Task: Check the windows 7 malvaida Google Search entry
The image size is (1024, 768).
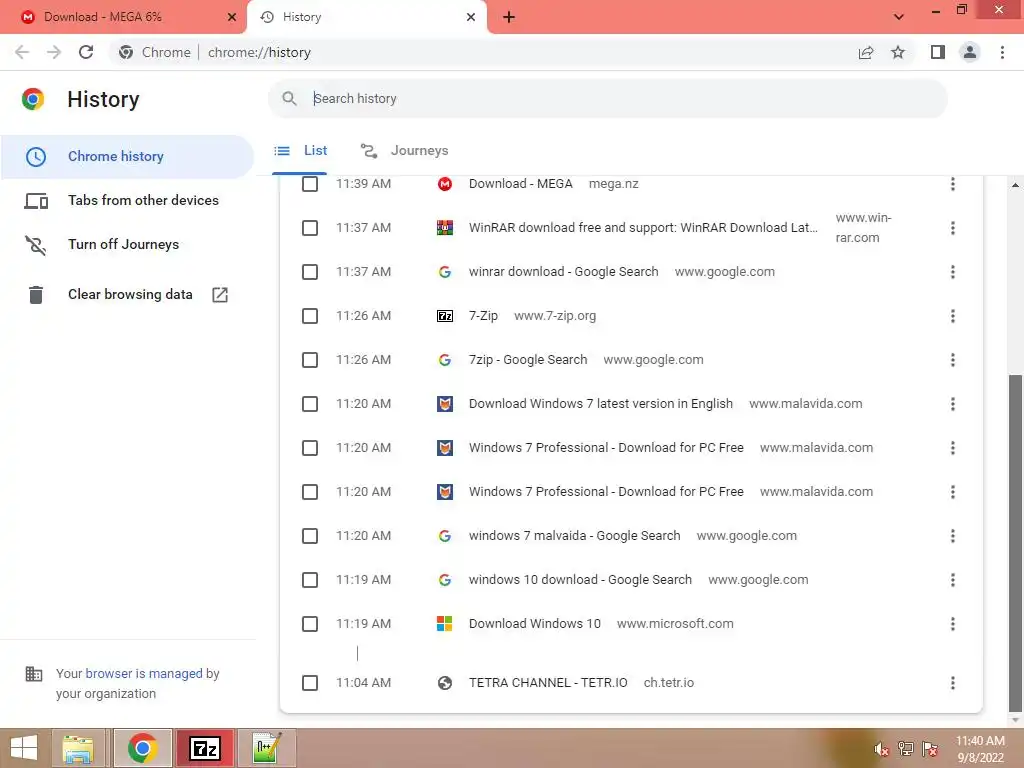Action: point(310,536)
